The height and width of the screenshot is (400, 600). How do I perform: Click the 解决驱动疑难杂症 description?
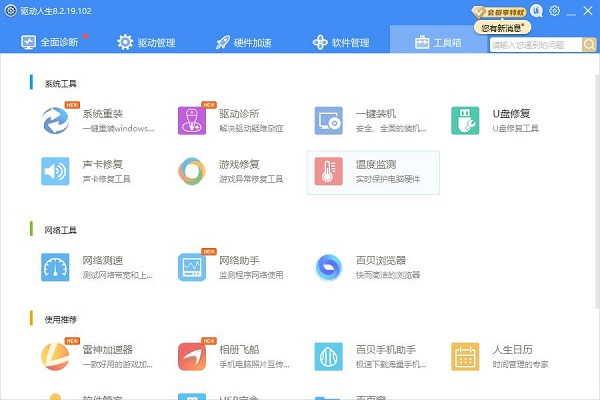251,128
